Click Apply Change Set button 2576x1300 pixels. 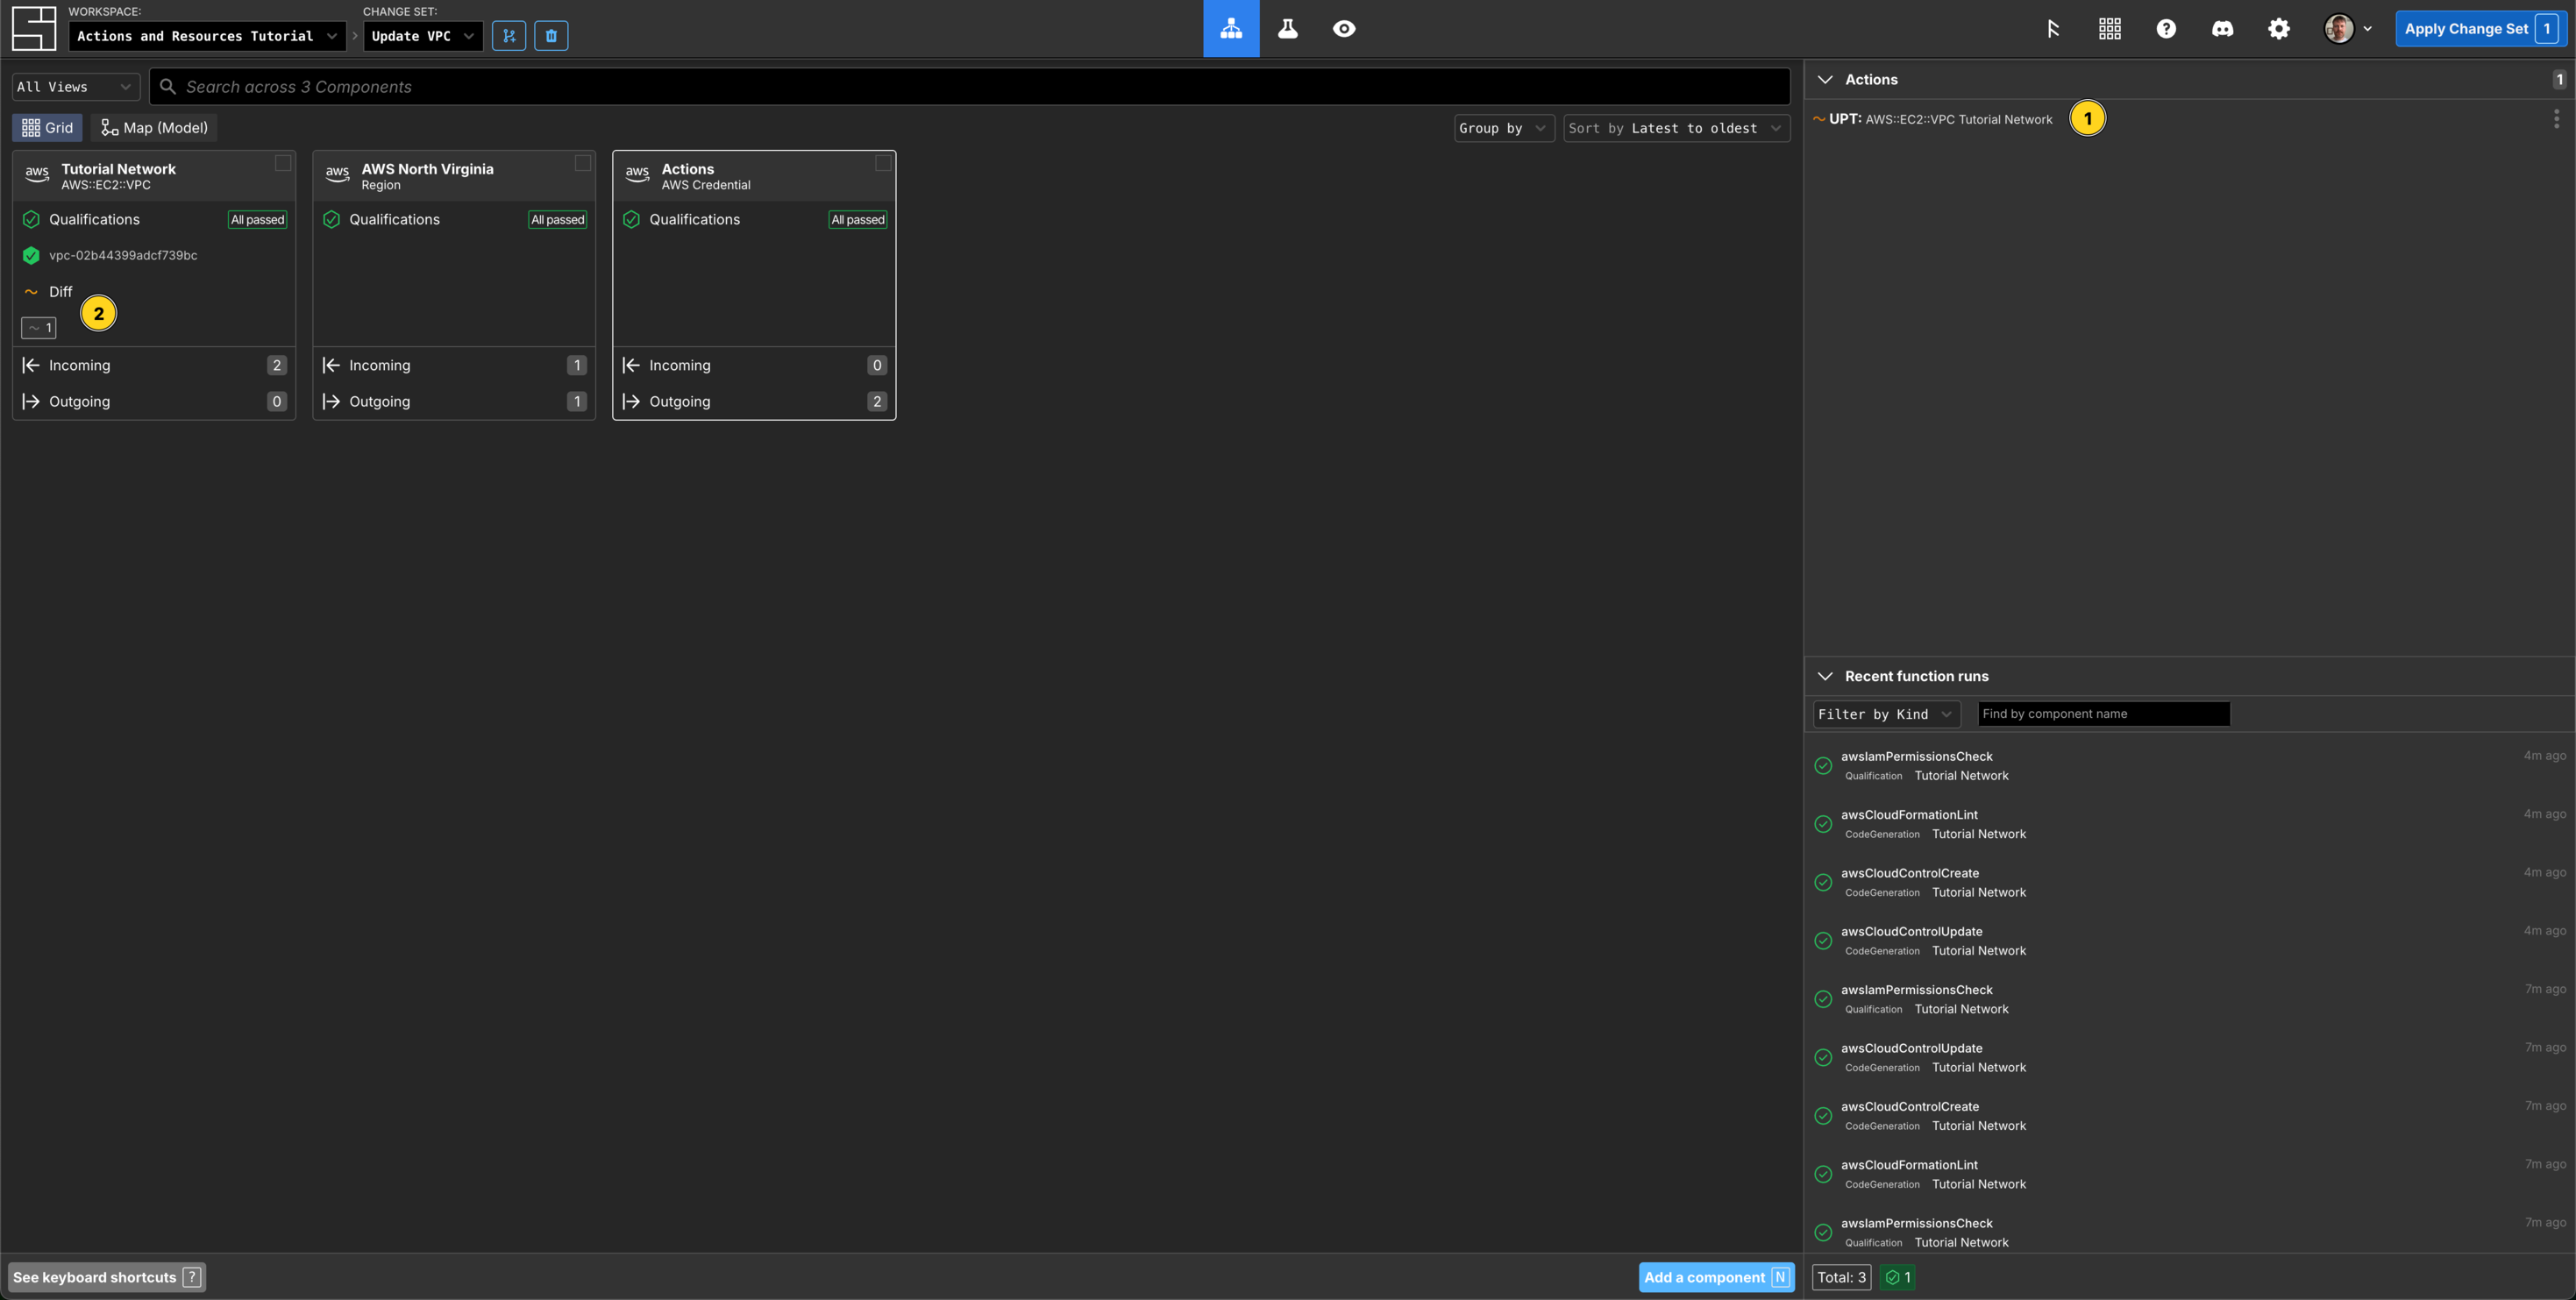(2481, 29)
